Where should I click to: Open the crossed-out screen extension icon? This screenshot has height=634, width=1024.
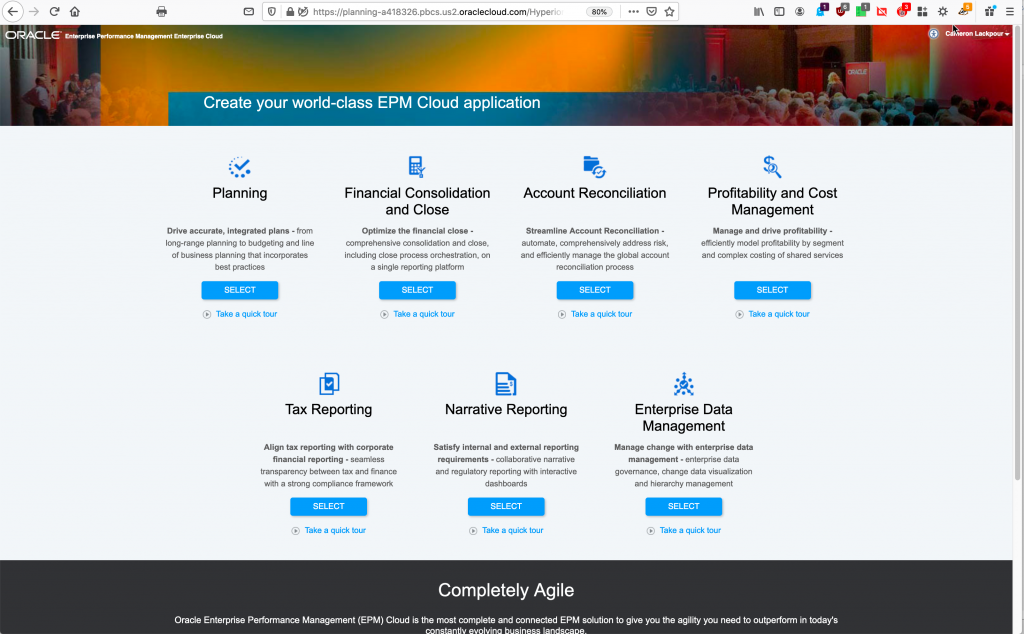click(x=882, y=12)
